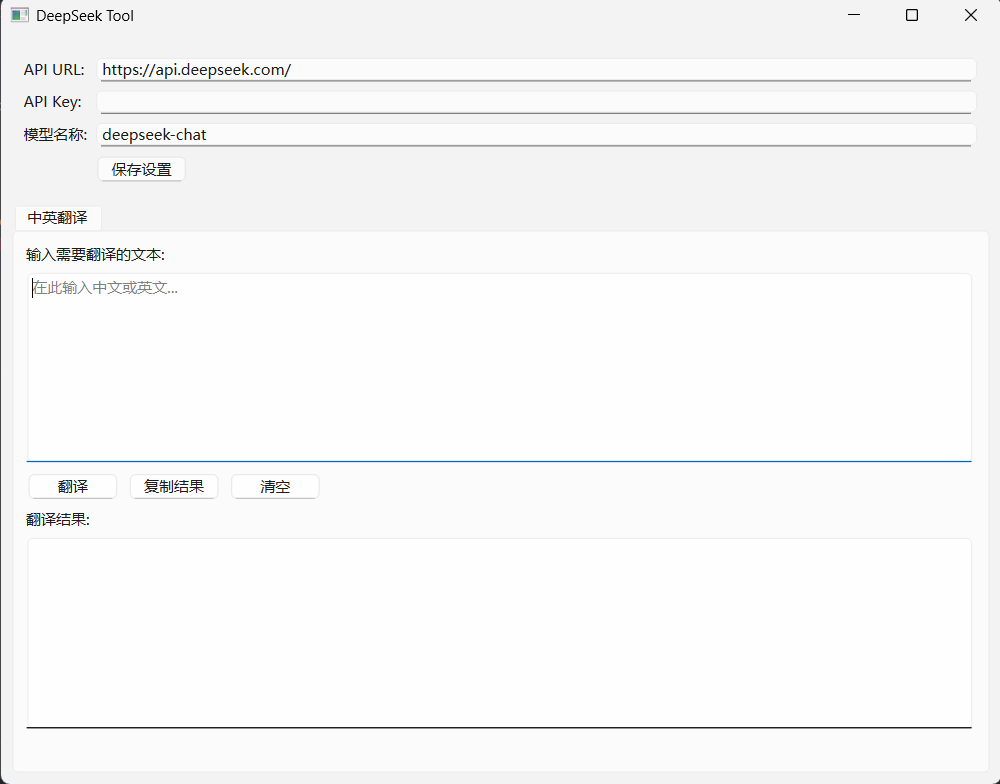Click the 保存设置 button

point(142,170)
